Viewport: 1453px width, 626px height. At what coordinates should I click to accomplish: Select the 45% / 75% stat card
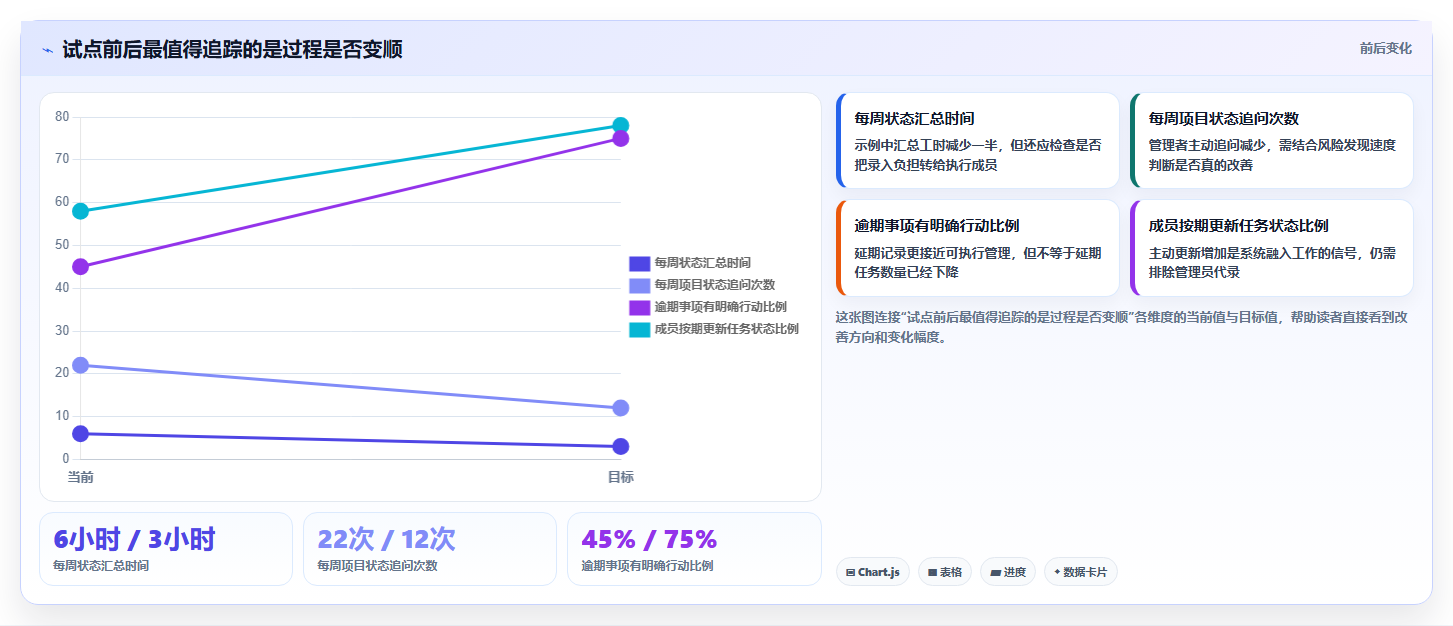(x=694, y=549)
